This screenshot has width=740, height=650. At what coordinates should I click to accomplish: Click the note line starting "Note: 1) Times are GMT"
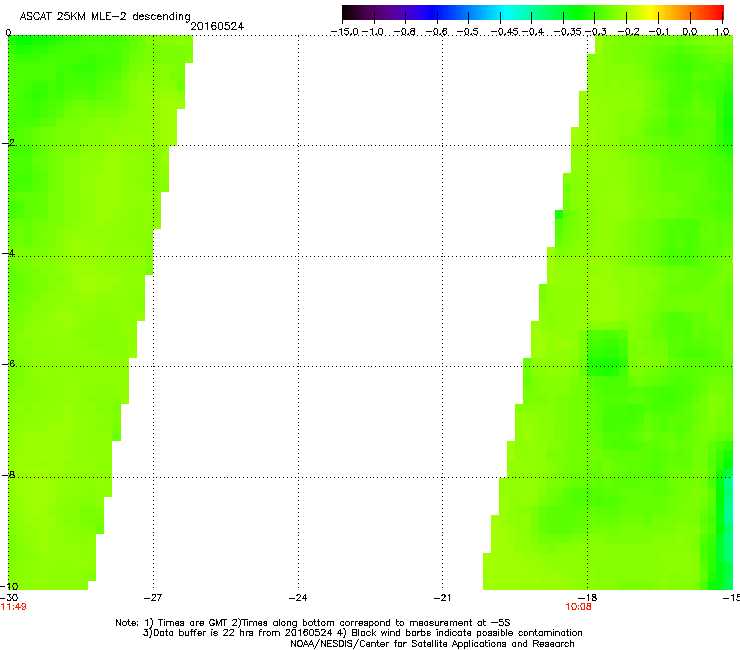click(x=313, y=623)
